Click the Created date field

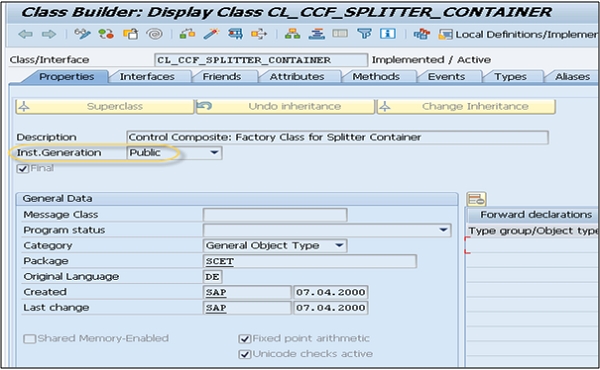331,292
